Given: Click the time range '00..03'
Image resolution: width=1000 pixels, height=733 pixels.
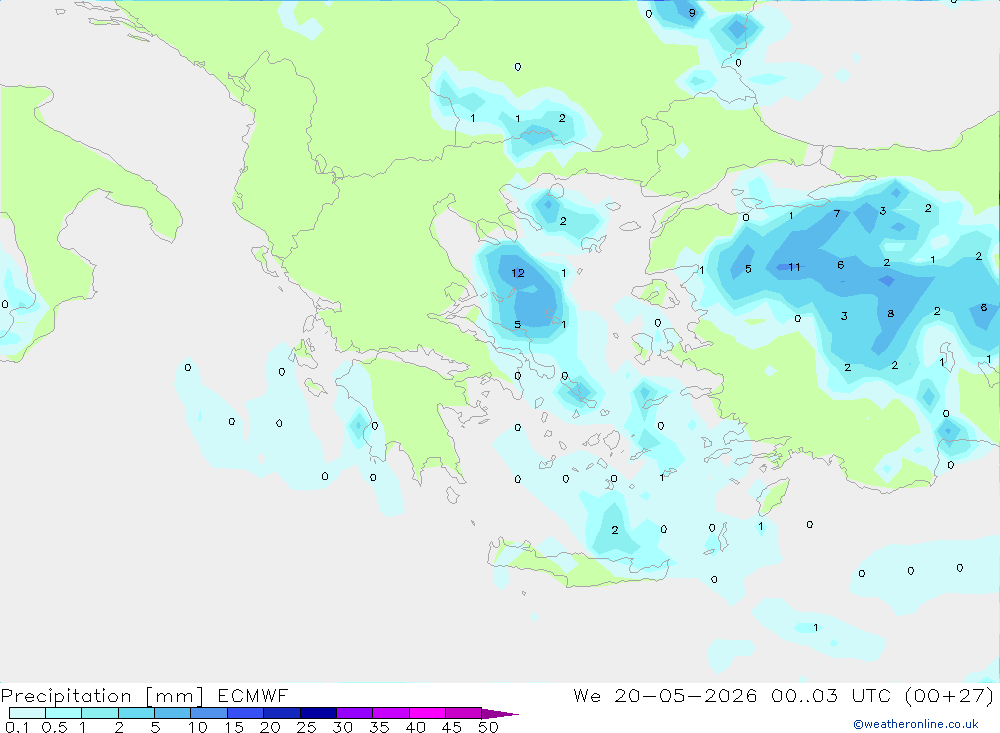Looking at the screenshot, I should 804,695.
